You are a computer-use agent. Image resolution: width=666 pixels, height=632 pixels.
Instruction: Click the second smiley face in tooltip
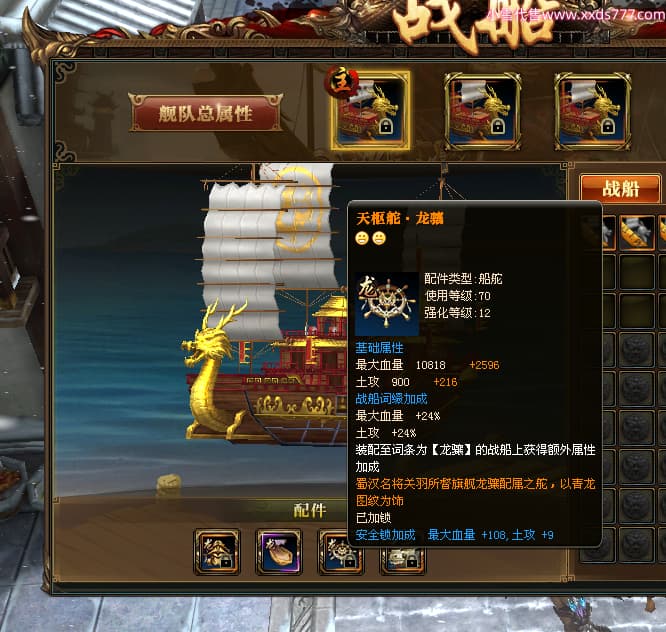[x=379, y=238]
